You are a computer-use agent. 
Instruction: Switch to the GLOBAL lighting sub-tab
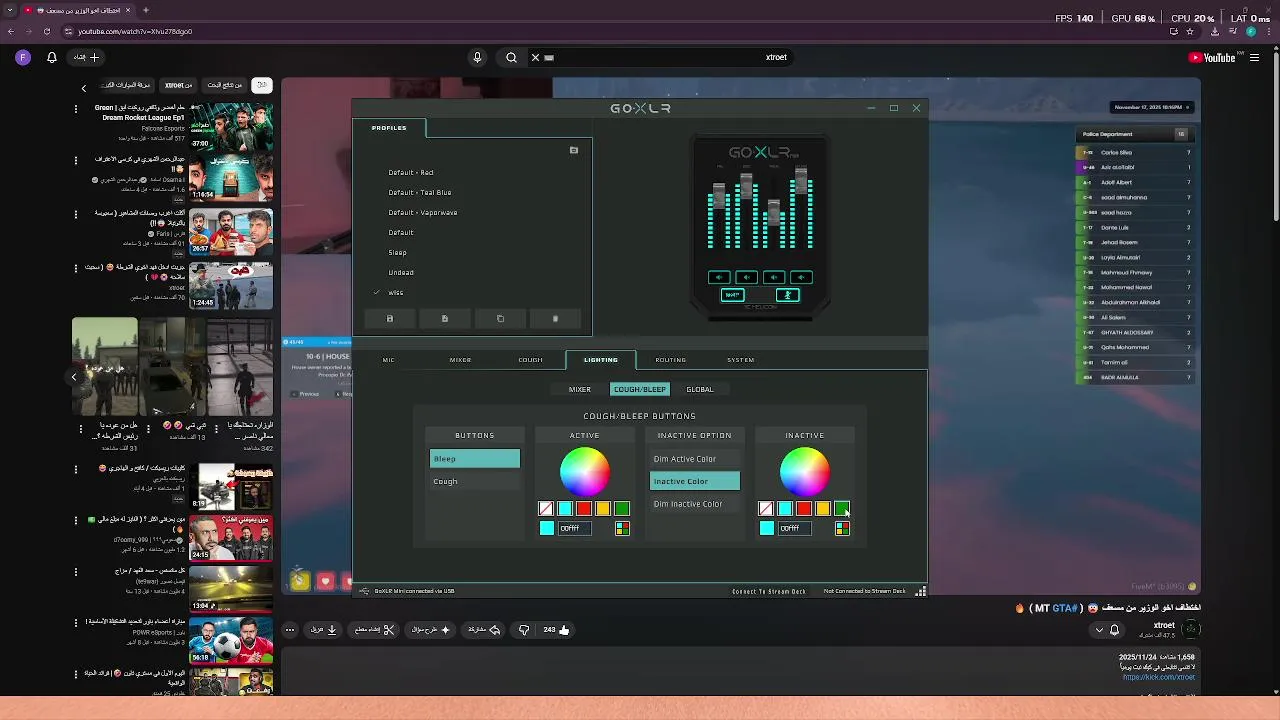(x=700, y=389)
